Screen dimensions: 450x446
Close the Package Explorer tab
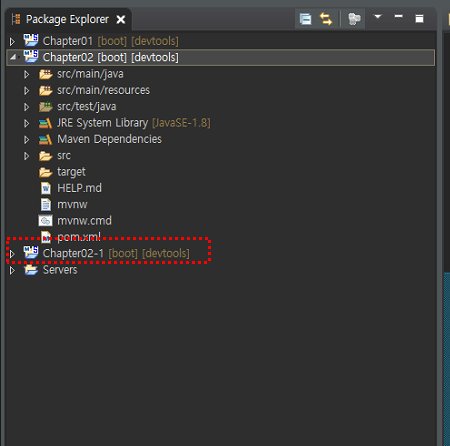click(121, 20)
